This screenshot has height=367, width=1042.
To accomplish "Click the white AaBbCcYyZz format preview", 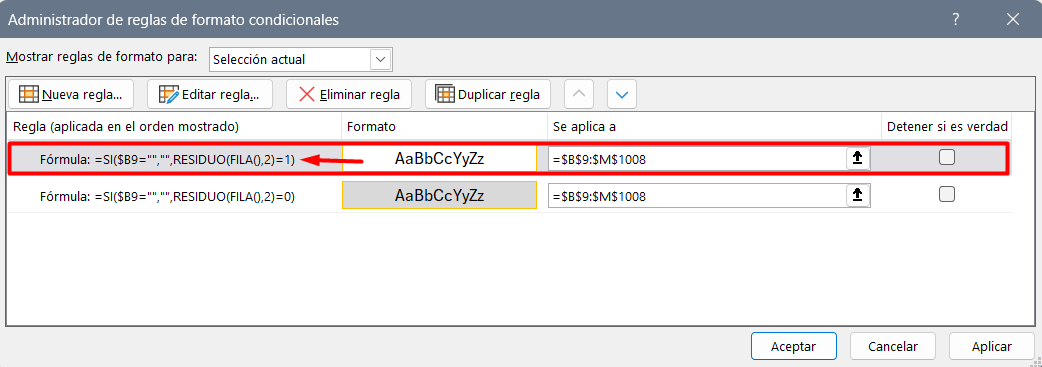I will 439,159.
